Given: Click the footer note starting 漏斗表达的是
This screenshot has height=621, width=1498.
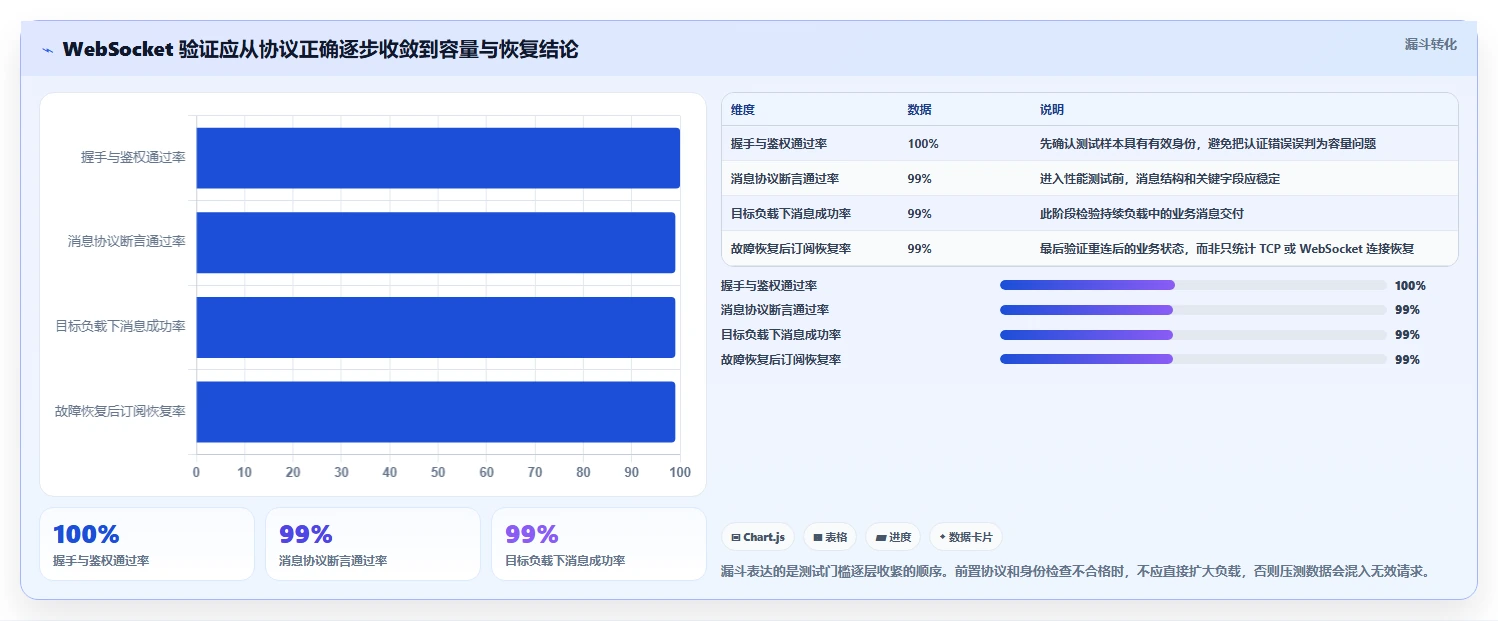Looking at the screenshot, I should [1079, 571].
